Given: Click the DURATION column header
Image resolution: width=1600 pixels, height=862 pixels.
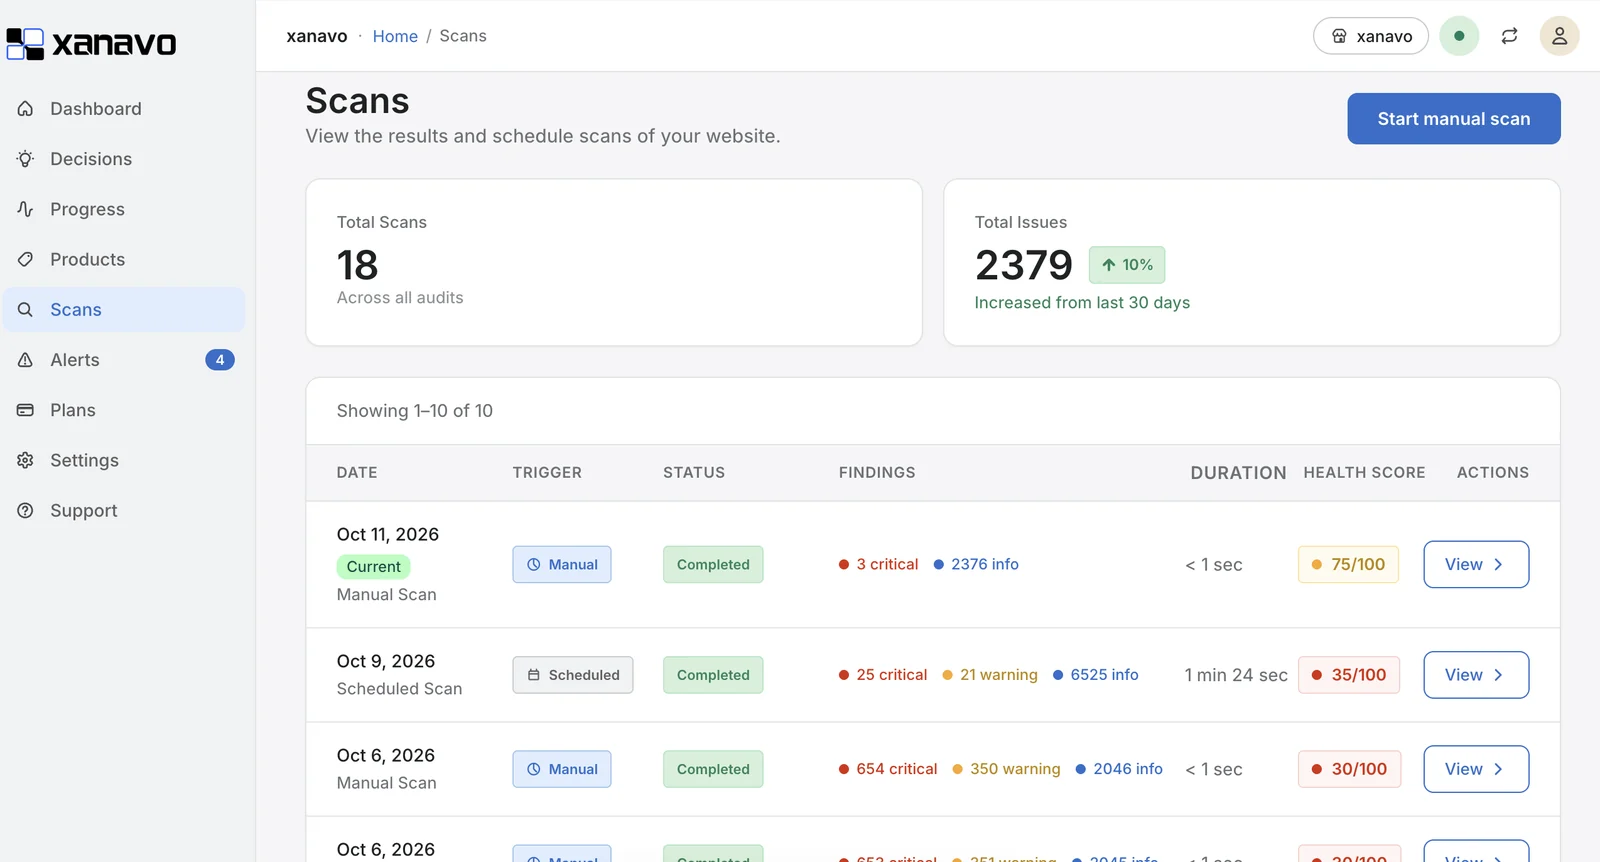Looking at the screenshot, I should tap(1238, 473).
